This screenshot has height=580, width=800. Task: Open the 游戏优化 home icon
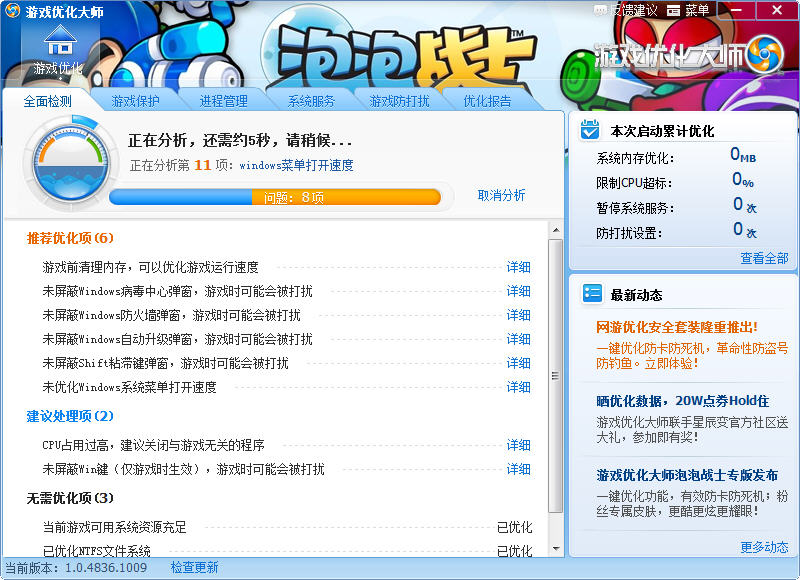[x=59, y=50]
